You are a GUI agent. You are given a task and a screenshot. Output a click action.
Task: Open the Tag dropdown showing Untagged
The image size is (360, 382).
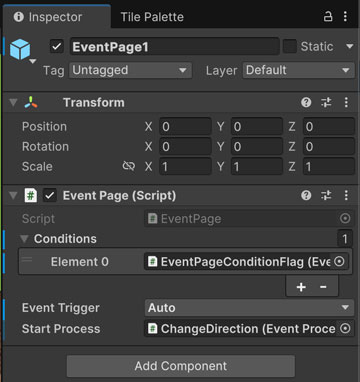coord(130,70)
